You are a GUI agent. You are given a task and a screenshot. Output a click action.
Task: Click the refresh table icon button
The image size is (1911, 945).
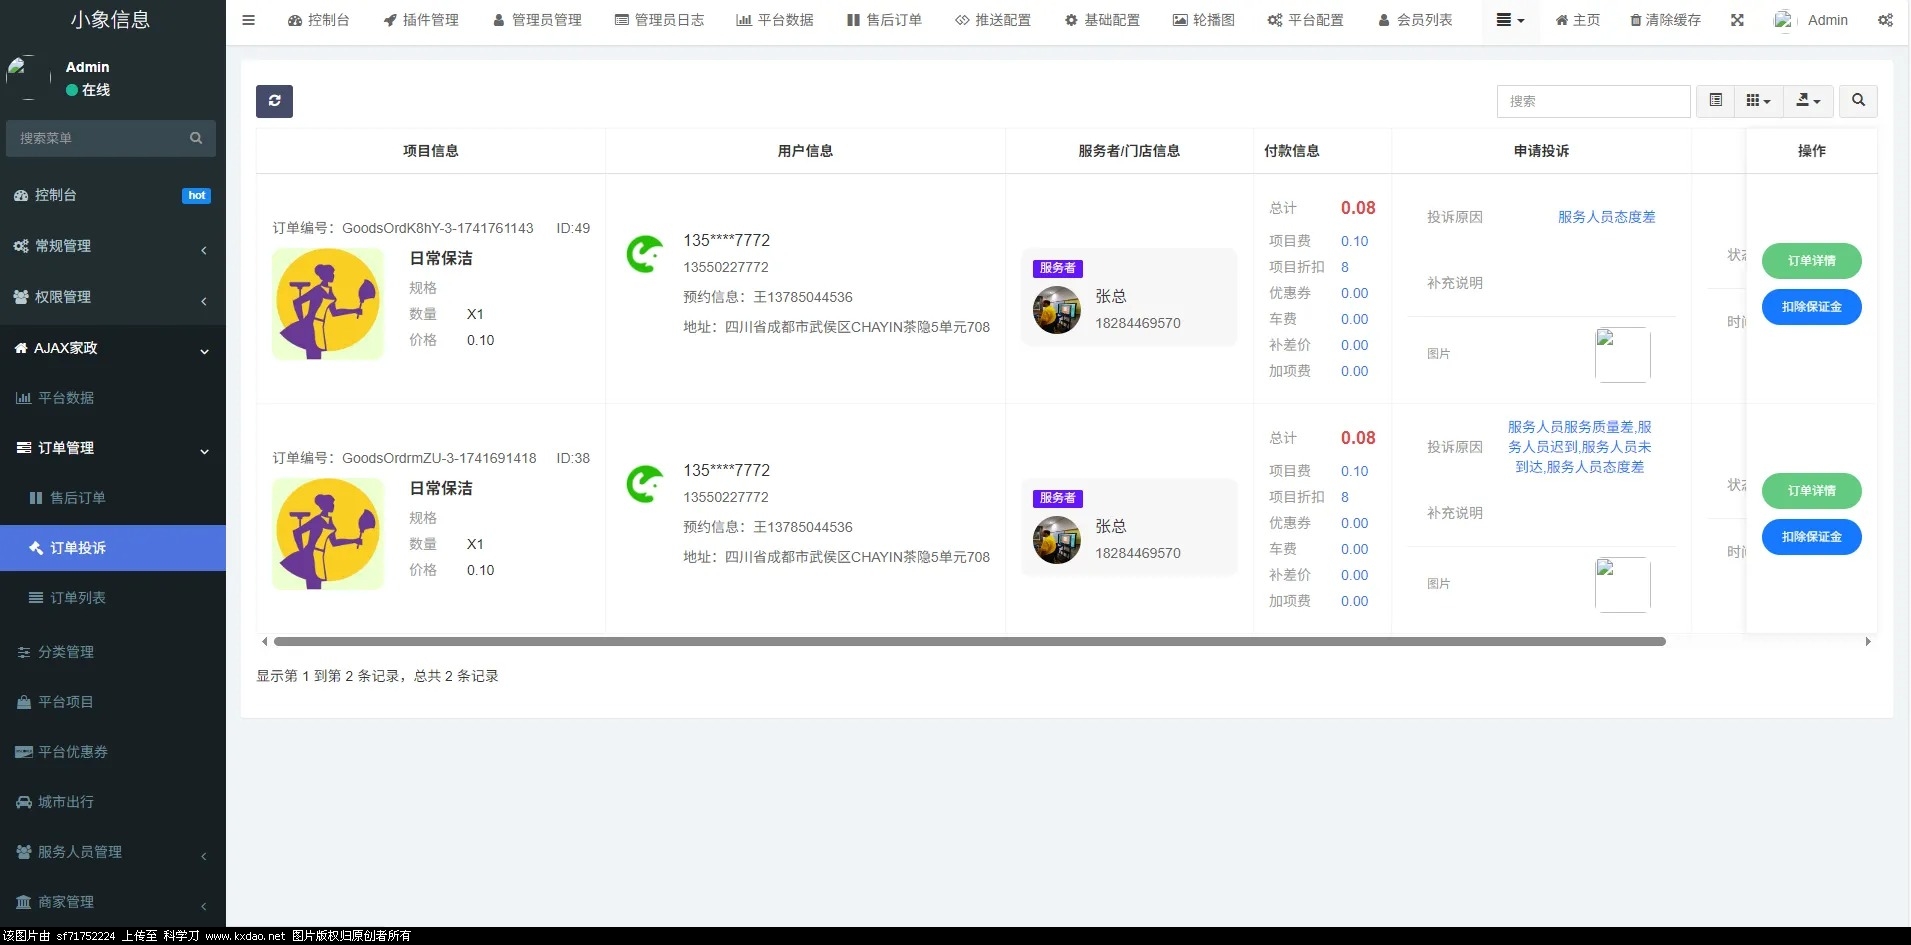pos(274,101)
